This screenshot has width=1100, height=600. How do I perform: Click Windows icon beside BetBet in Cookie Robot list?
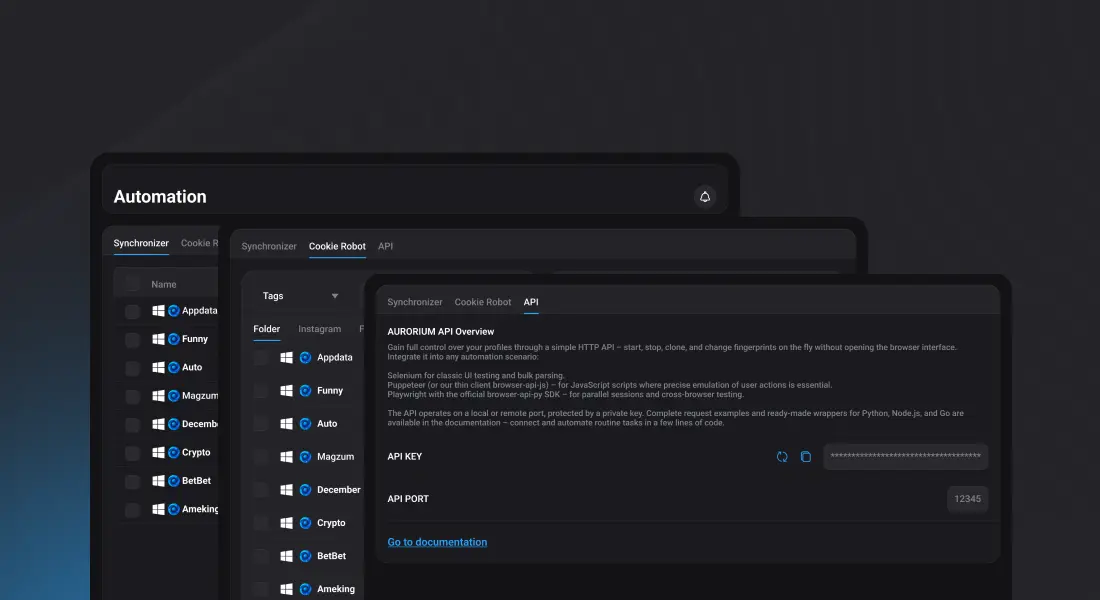point(287,556)
